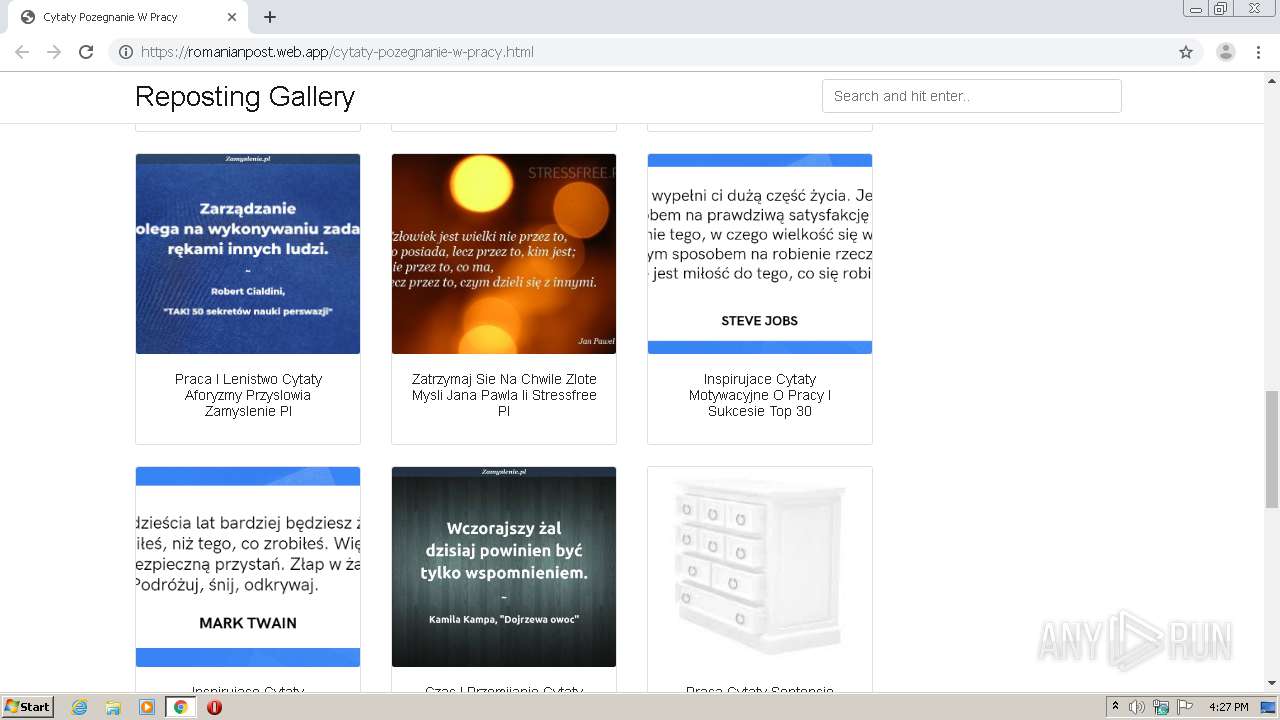
Task: Click the browser forward arrow
Action: click(x=54, y=52)
